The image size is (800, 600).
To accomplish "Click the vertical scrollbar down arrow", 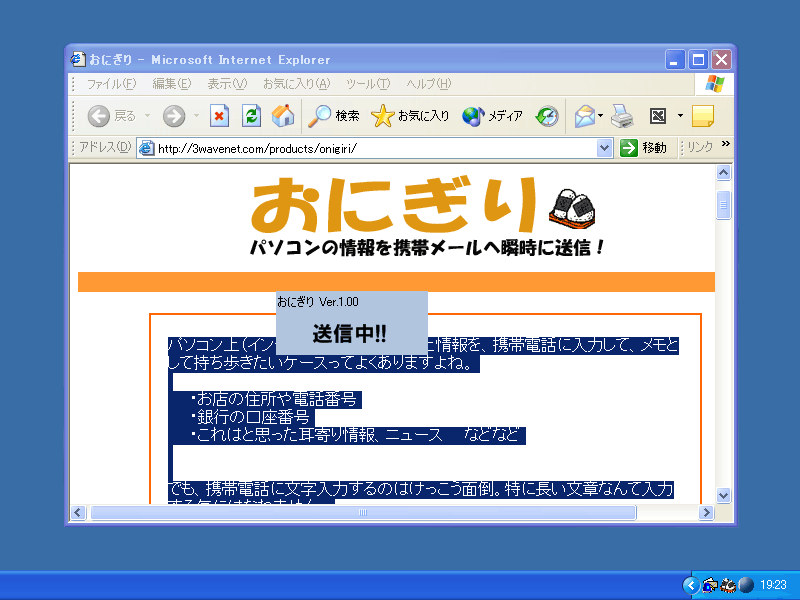I will pos(723,495).
